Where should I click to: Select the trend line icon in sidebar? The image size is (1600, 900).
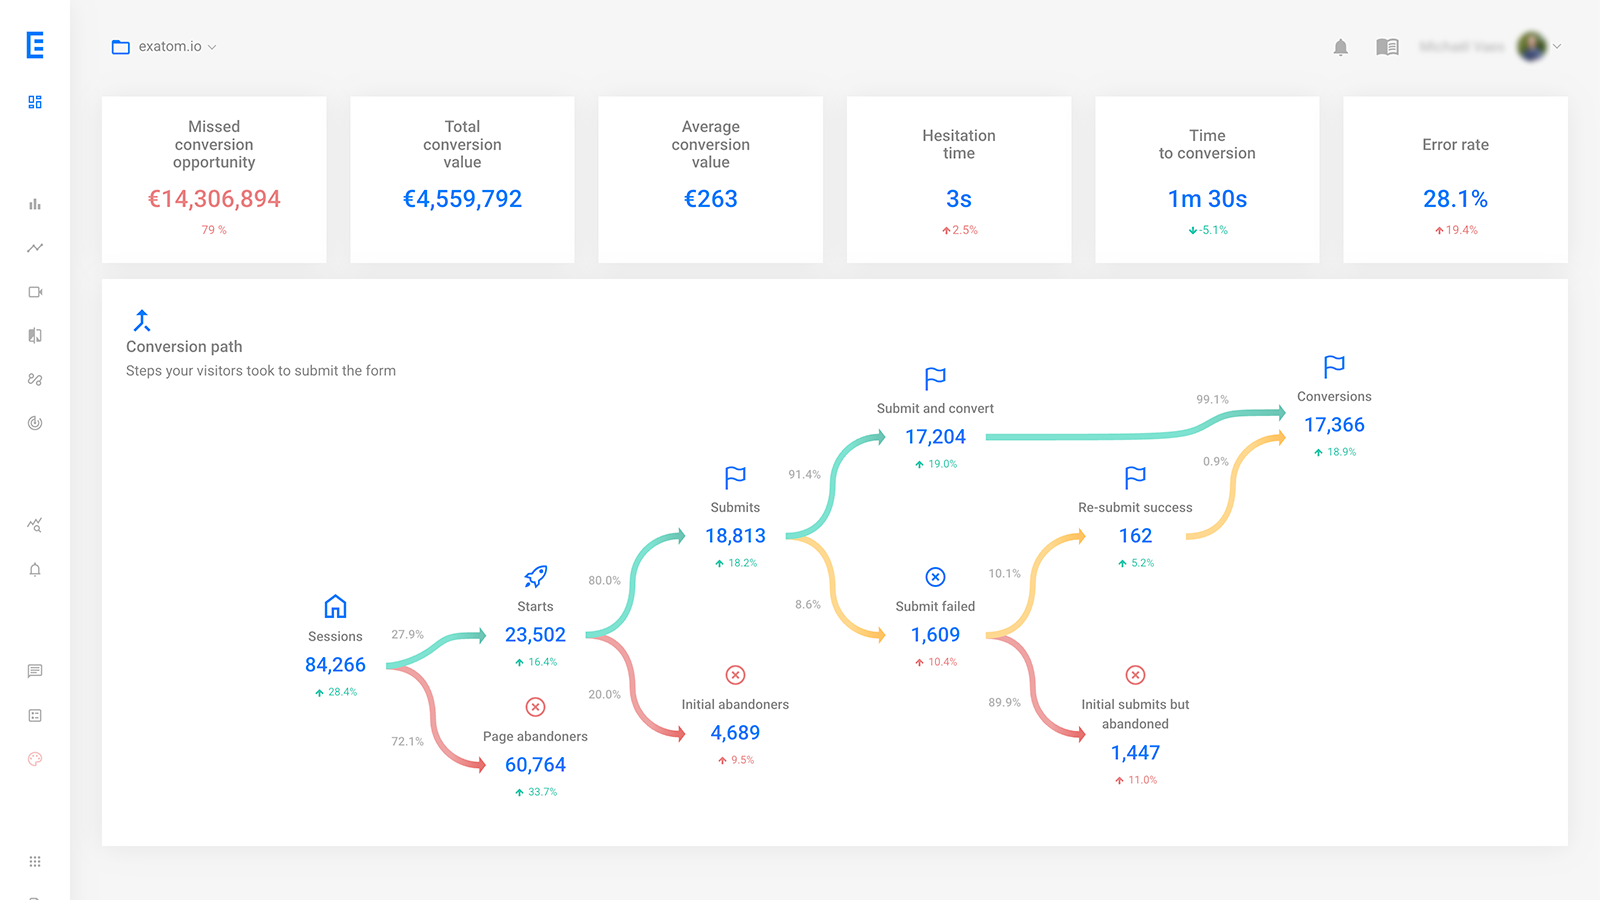coord(35,248)
